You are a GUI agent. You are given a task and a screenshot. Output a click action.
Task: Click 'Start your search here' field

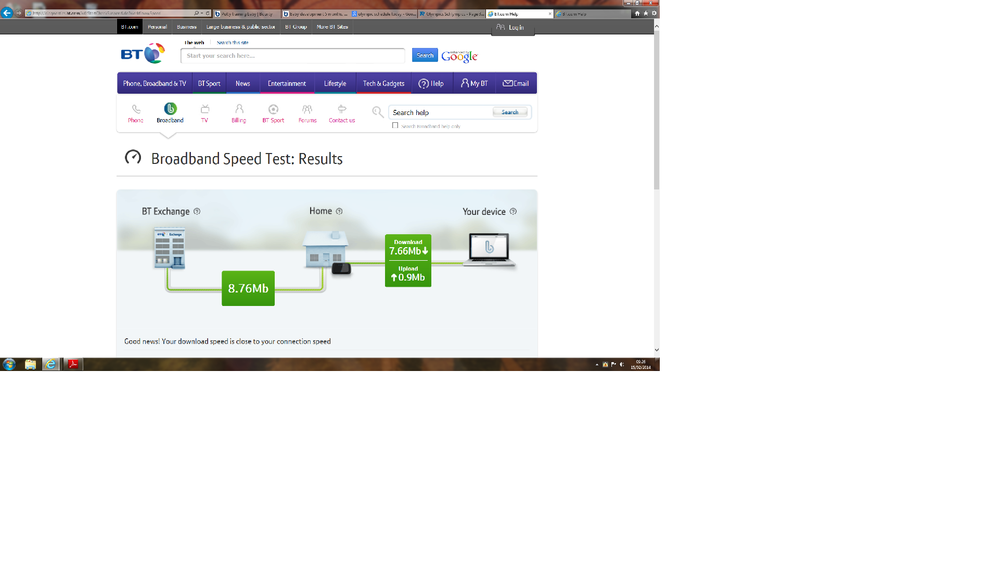(292, 56)
